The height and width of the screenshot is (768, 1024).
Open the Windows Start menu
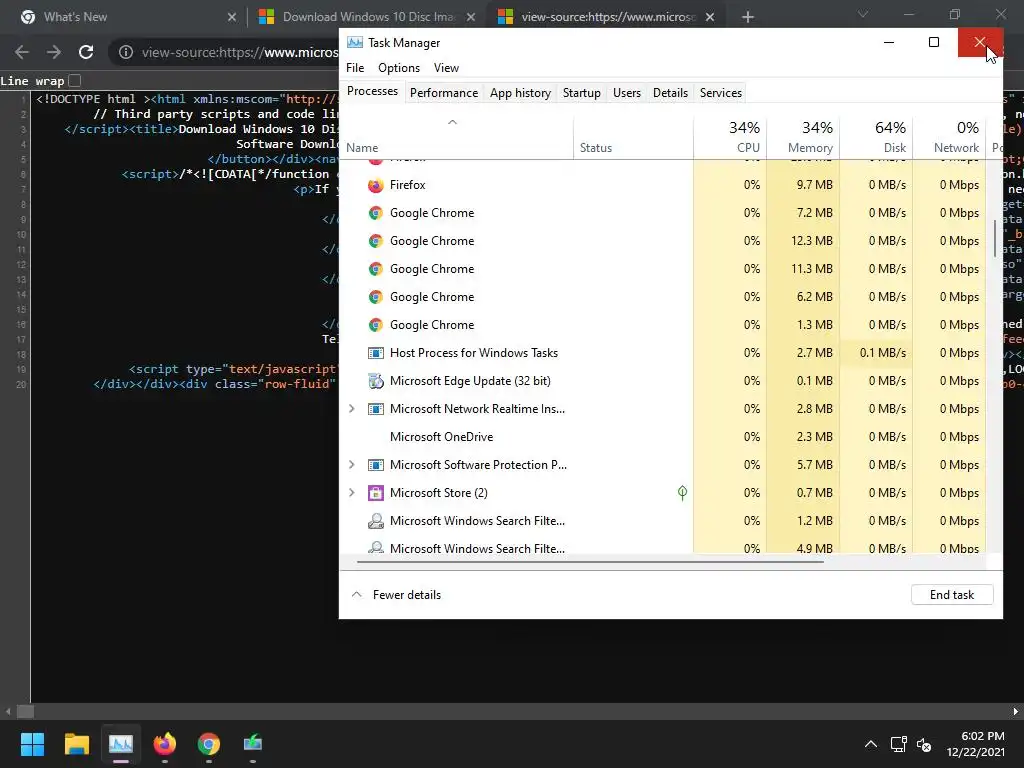tap(32, 743)
